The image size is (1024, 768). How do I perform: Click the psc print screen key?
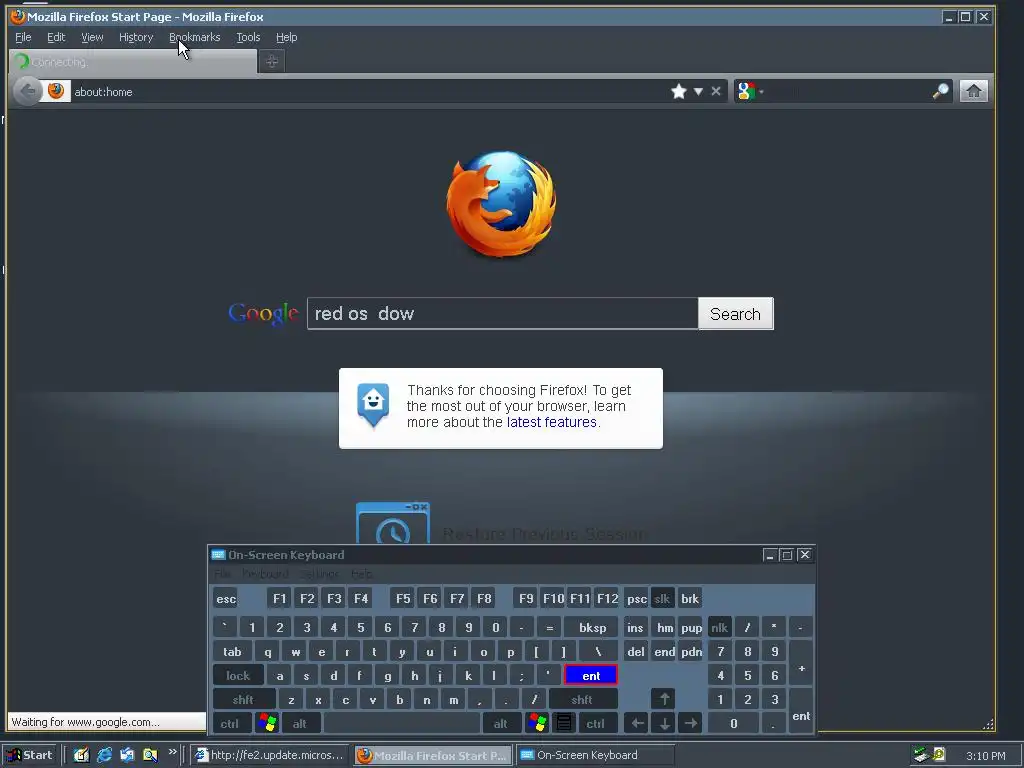637,599
